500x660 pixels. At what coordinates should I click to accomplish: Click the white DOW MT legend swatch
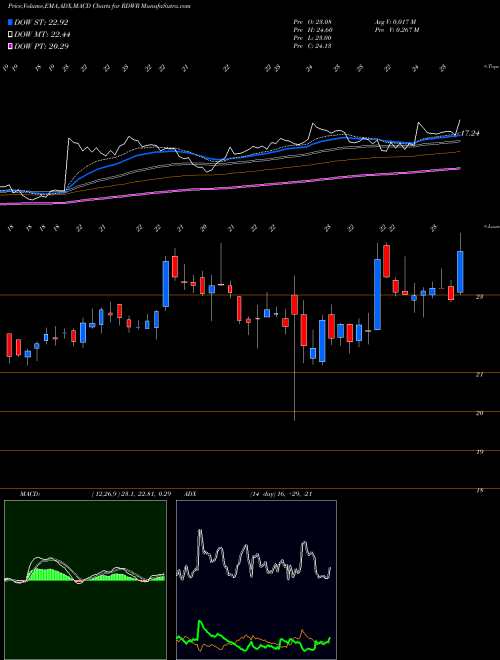pyautogui.click(x=10, y=35)
